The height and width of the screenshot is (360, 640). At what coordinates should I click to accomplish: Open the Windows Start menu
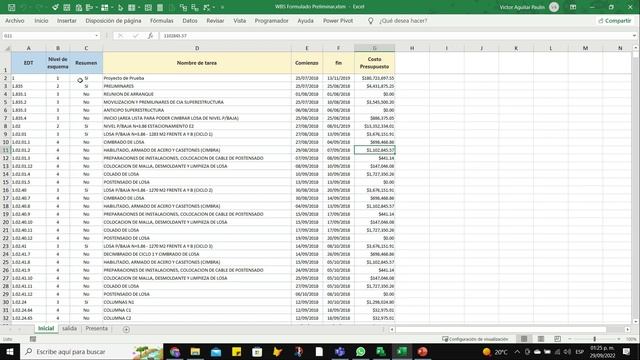(10, 351)
